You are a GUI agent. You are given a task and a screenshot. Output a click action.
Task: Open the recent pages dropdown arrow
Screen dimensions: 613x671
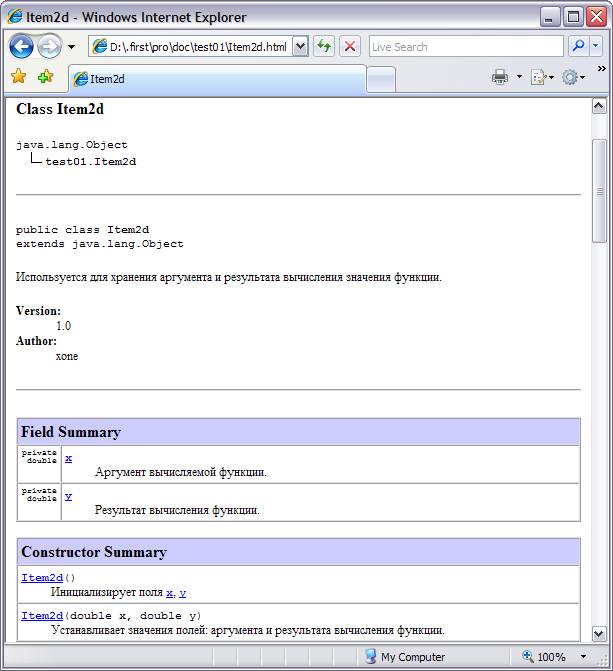click(x=71, y=47)
